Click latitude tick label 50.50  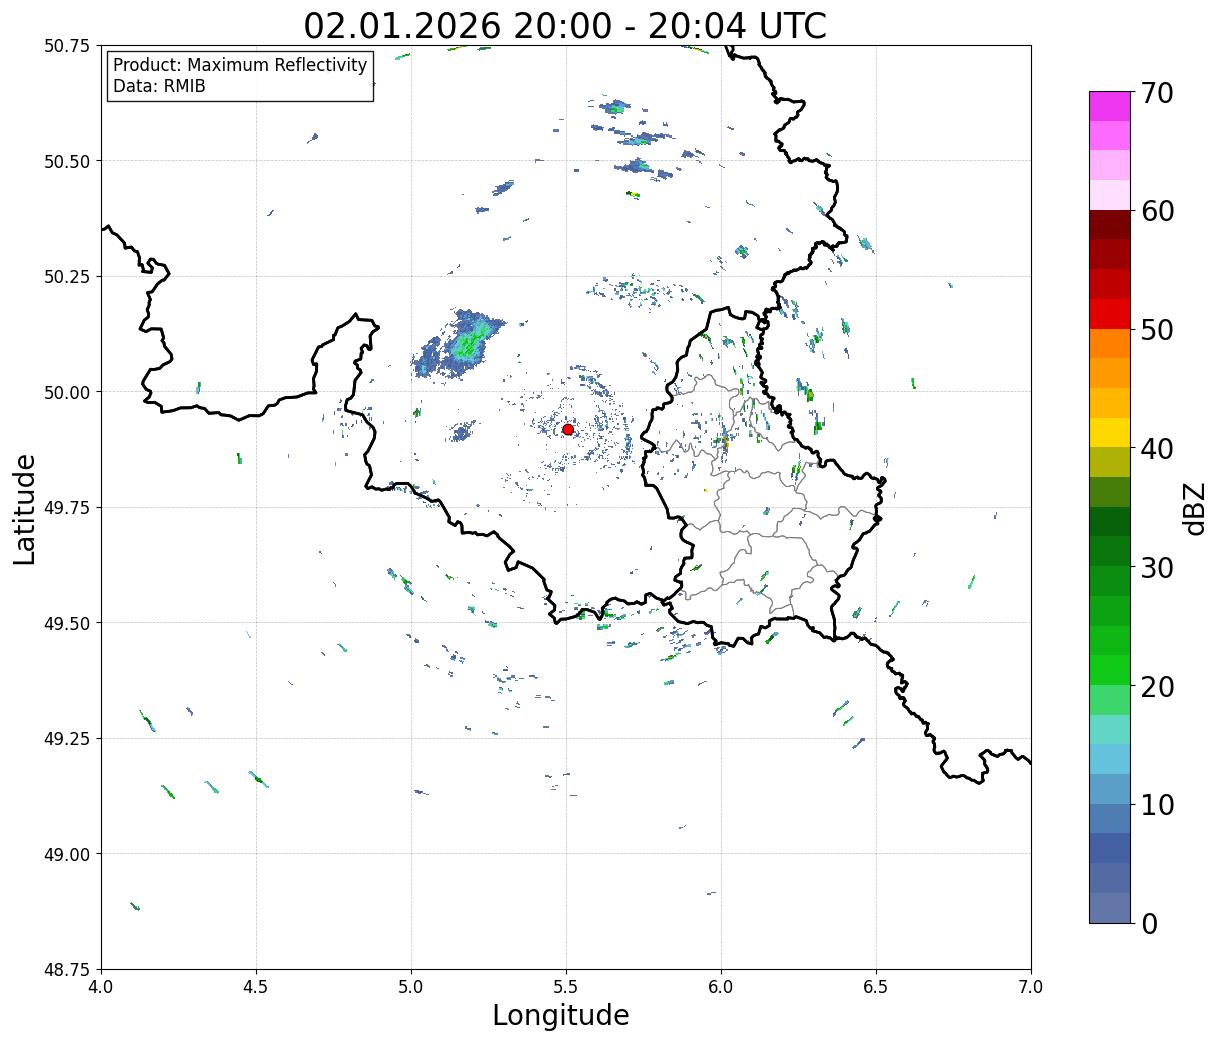click(67, 161)
